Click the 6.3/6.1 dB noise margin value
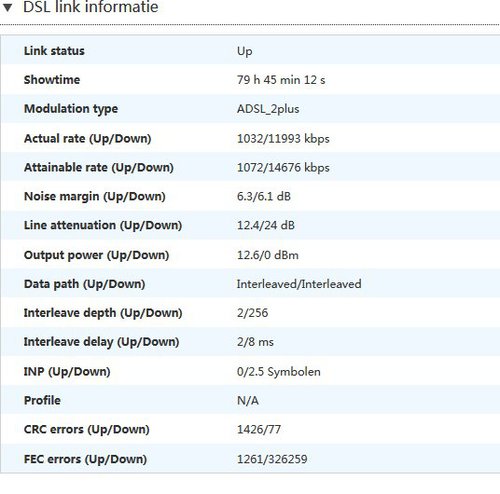 [x=264, y=196]
